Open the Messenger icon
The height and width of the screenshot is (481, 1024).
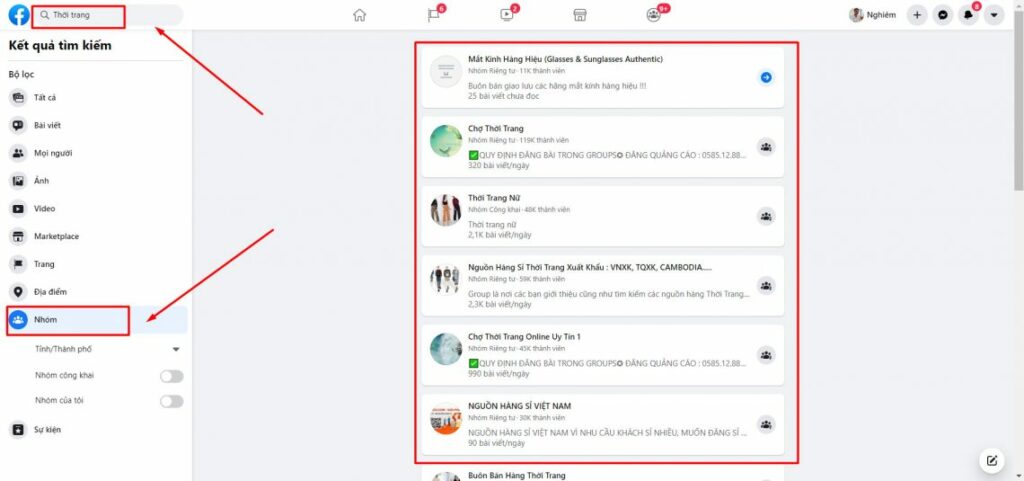pyautogui.click(x=943, y=15)
